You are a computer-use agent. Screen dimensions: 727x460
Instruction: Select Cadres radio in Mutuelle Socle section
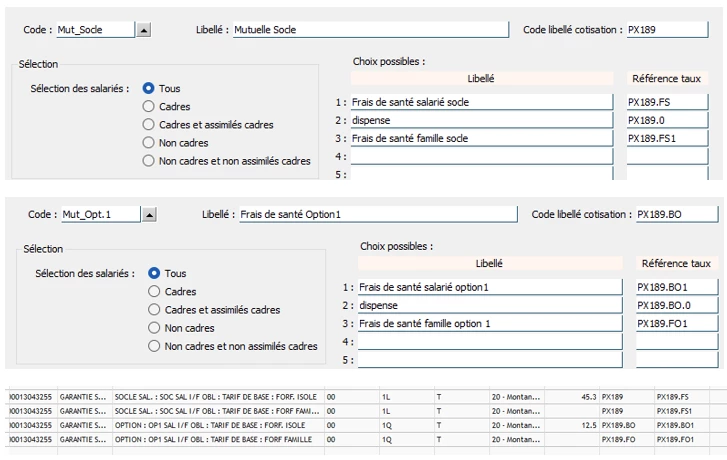[149, 107]
